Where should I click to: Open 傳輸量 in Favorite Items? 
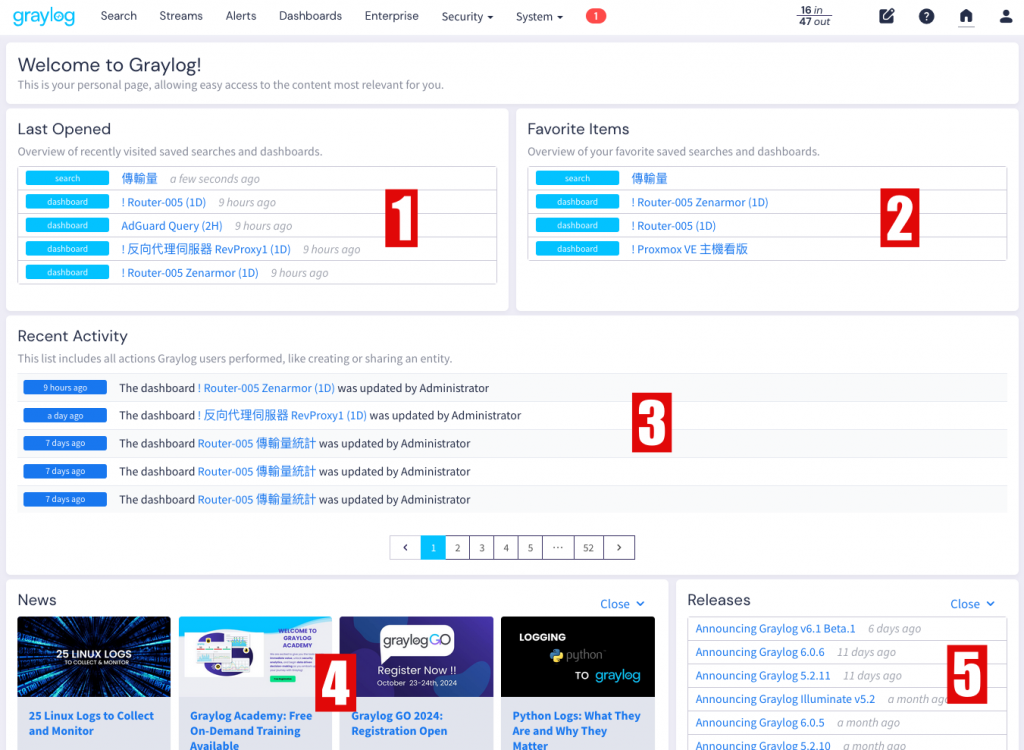[649, 178]
